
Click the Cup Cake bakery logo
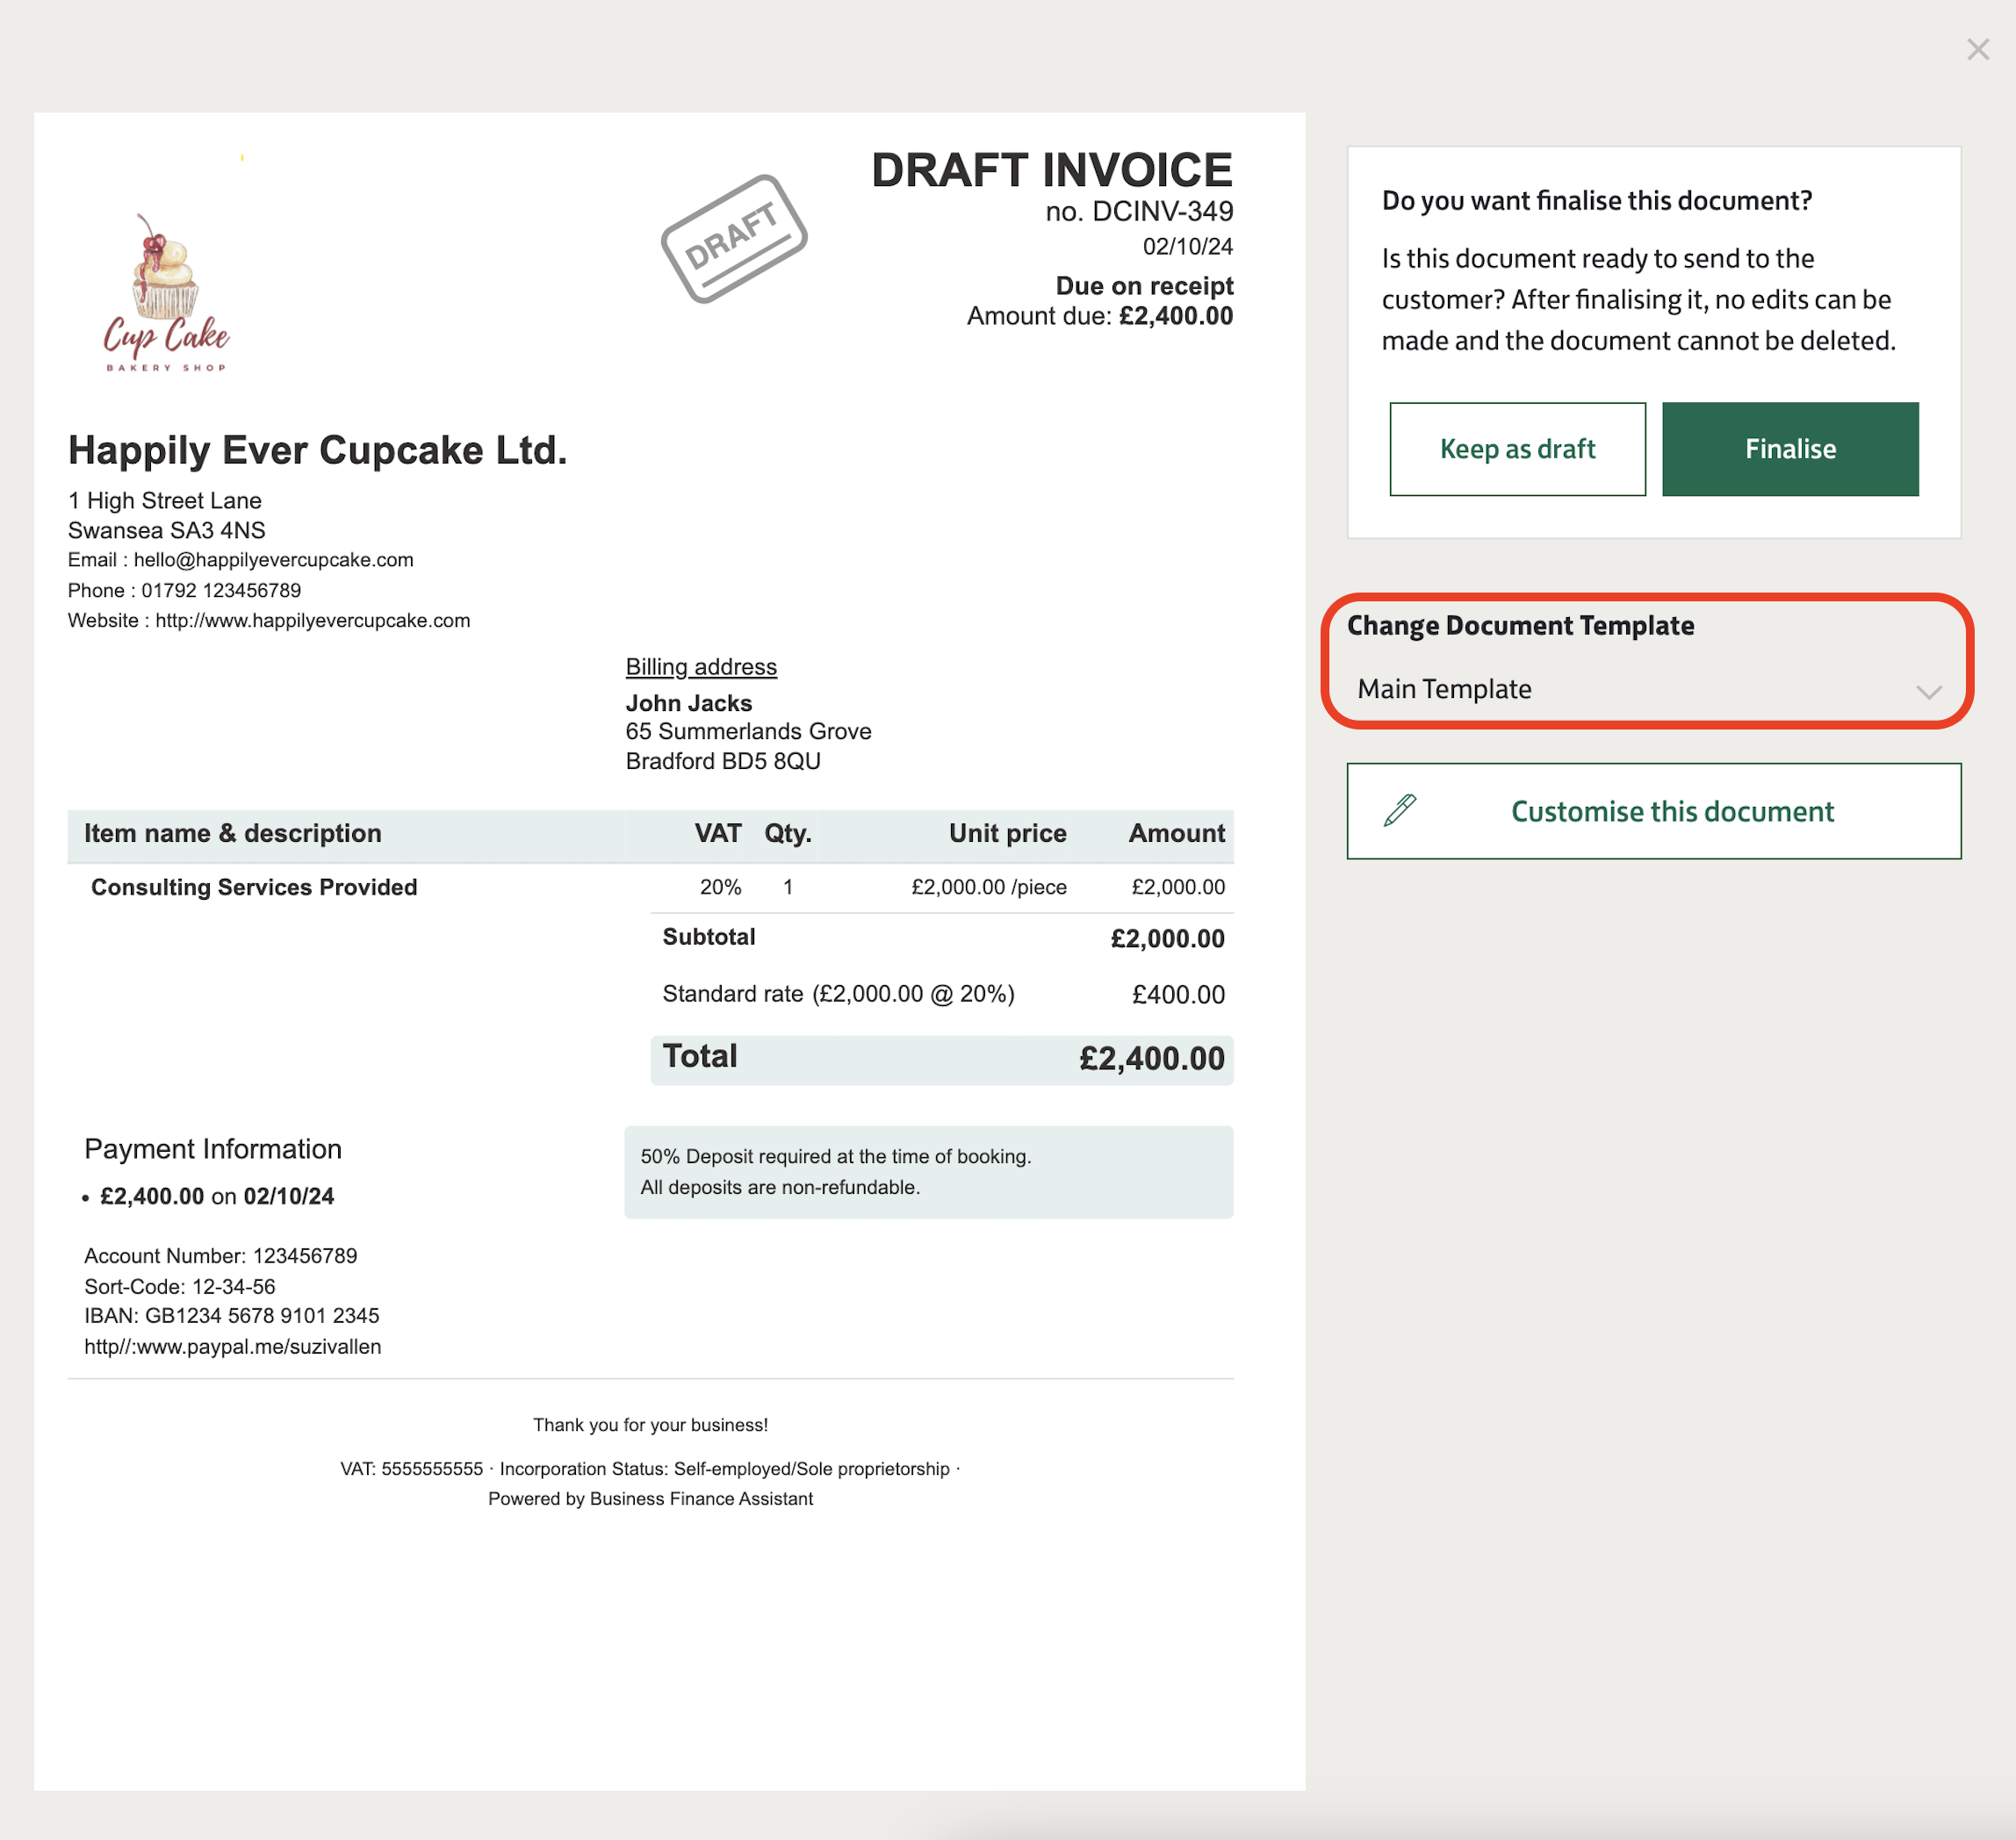tap(166, 294)
